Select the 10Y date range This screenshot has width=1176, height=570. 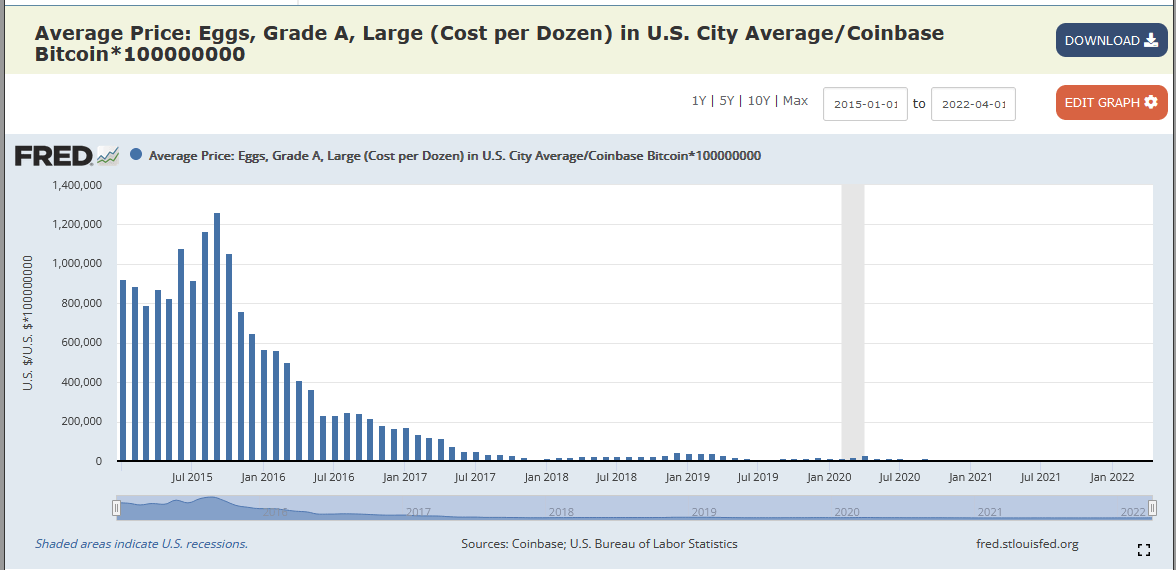(x=759, y=100)
